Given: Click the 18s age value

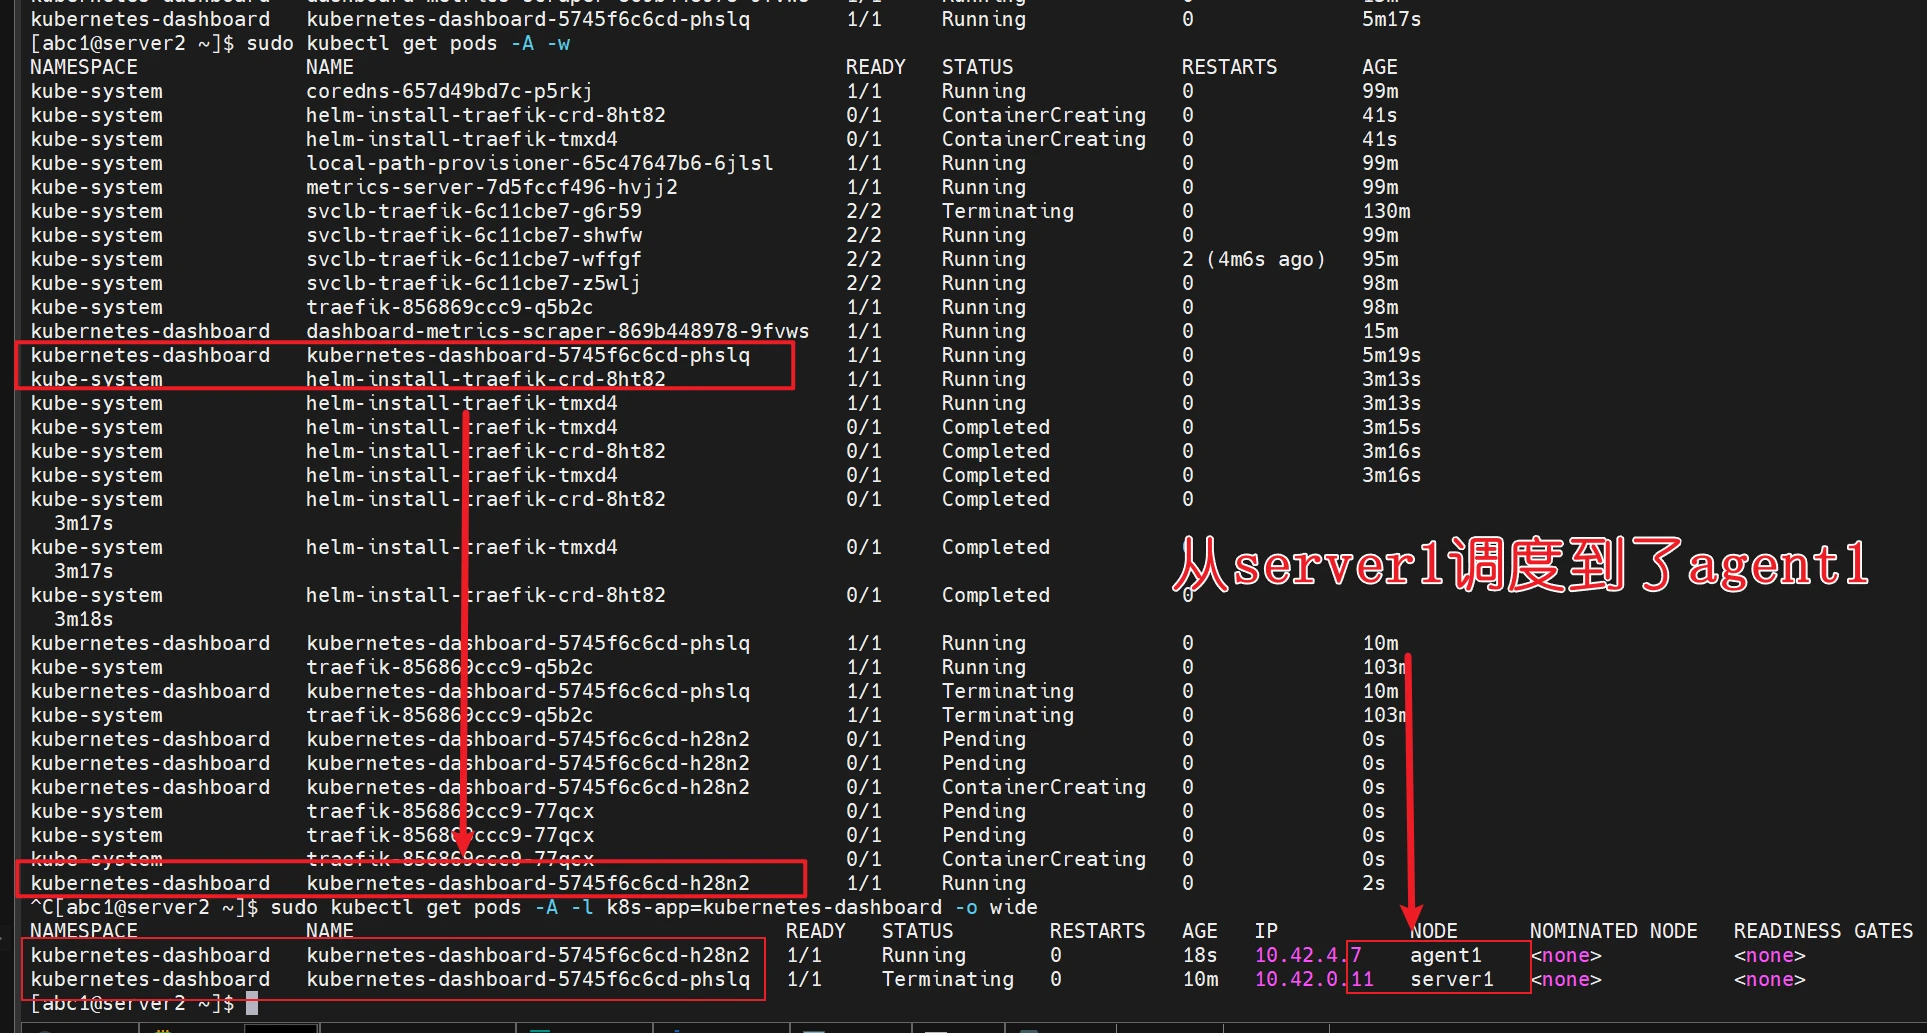Looking at the screenshot, I should pyautogui.click(x=1199, y=956).
